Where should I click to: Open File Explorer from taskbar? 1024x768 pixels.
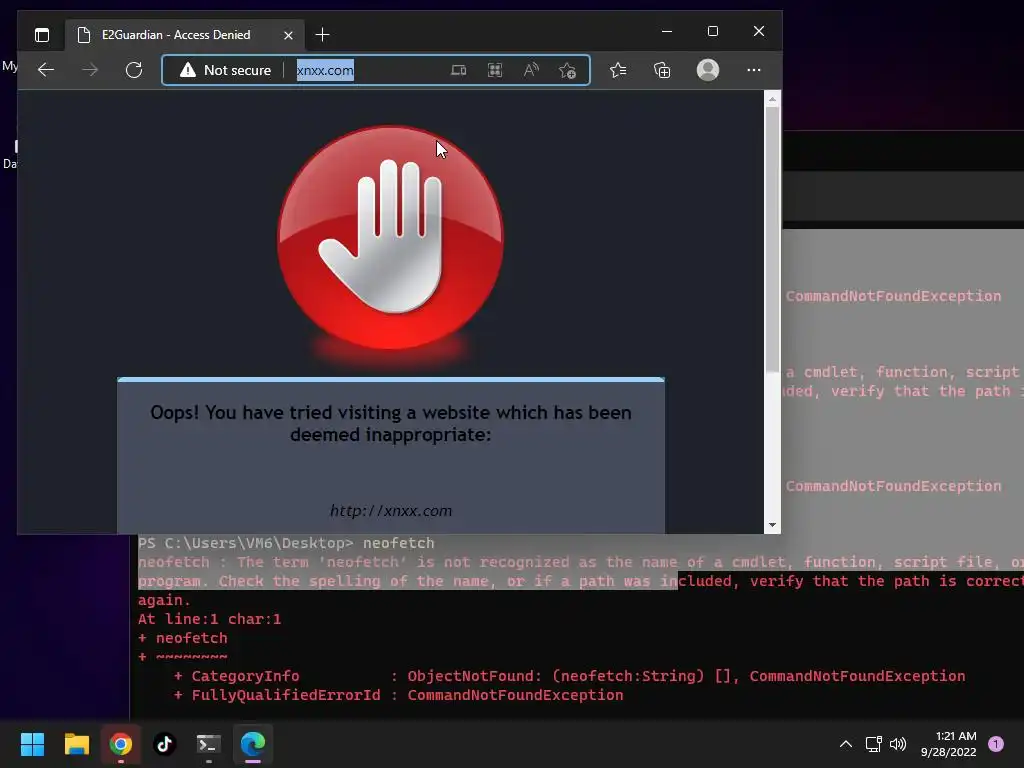click(76, 744)
